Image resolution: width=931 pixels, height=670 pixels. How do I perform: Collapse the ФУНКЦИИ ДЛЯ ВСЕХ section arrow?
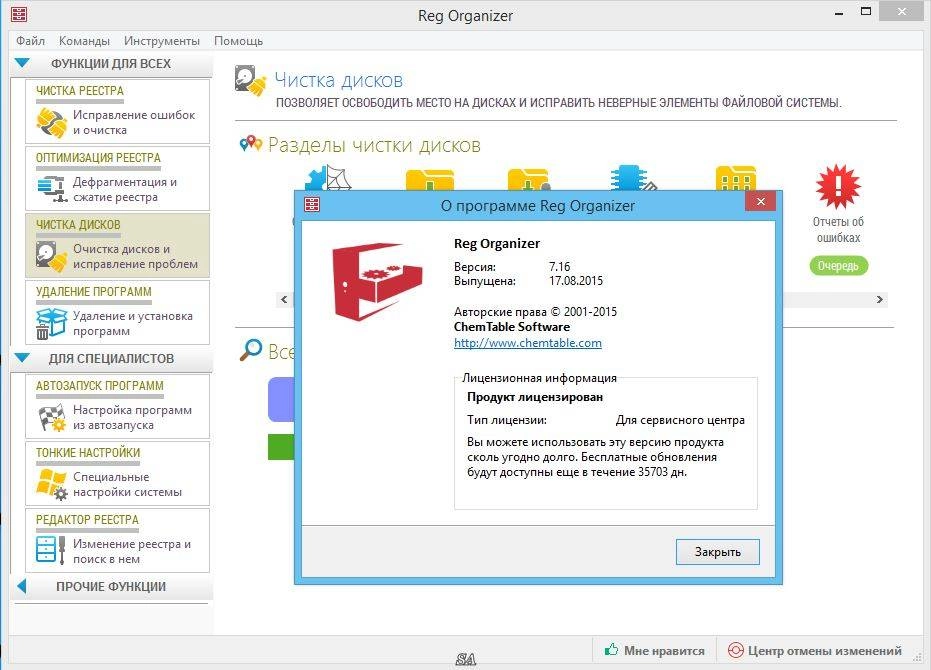(22, 63)
